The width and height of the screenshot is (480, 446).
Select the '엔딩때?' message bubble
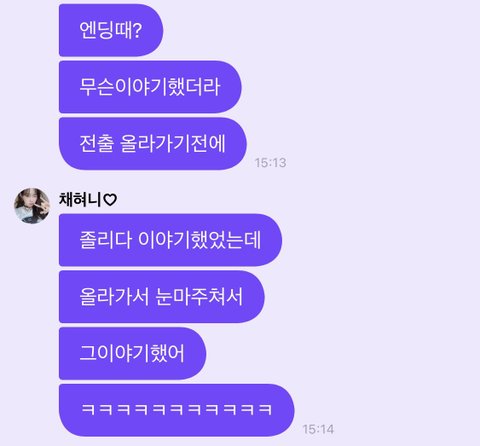click(x=111, y=30)
